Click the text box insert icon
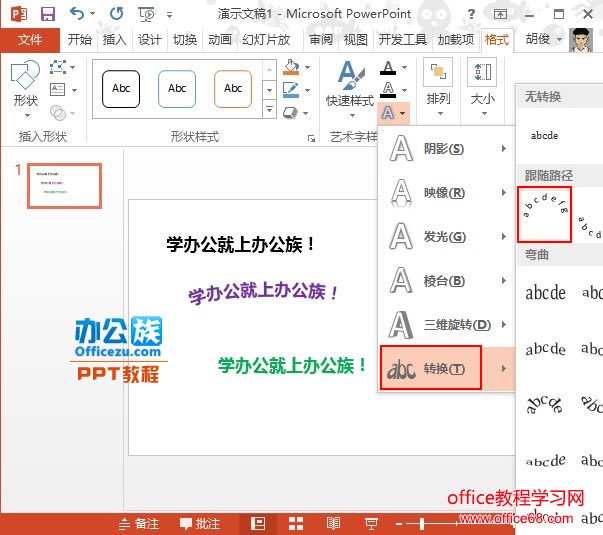The height and width of the screenshot is (535, 603). (58, 90)
